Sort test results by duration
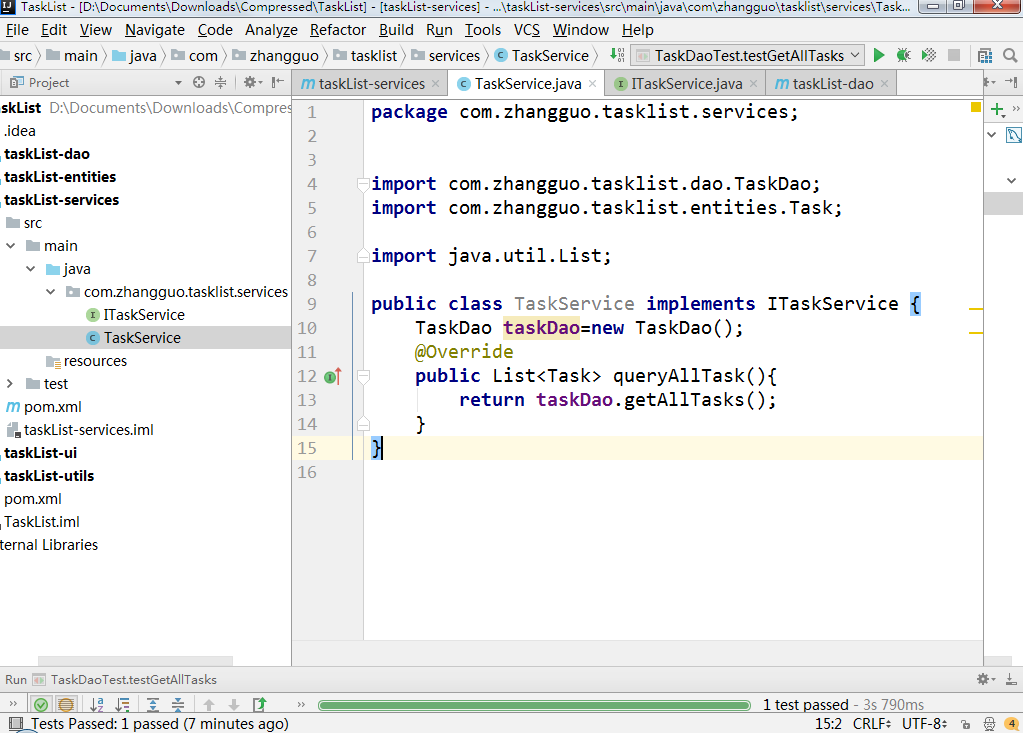The height and width of the screenshot is (733, 1023). click(x=122, y=705)
